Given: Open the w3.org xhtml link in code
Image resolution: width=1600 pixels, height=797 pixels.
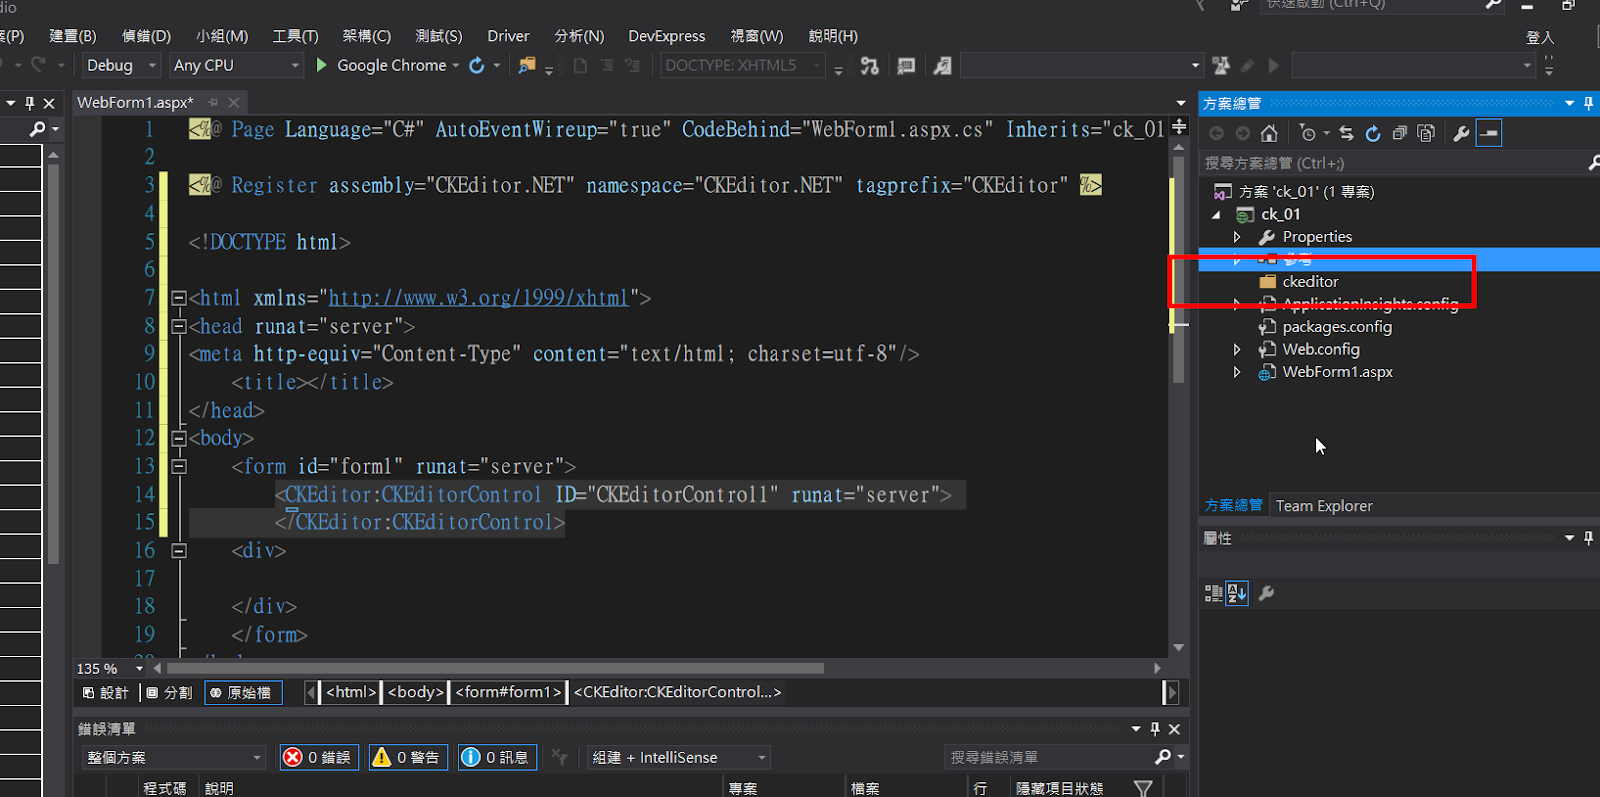Looking at the screenshot, I should pyautogui.click(x=478, y=298).
